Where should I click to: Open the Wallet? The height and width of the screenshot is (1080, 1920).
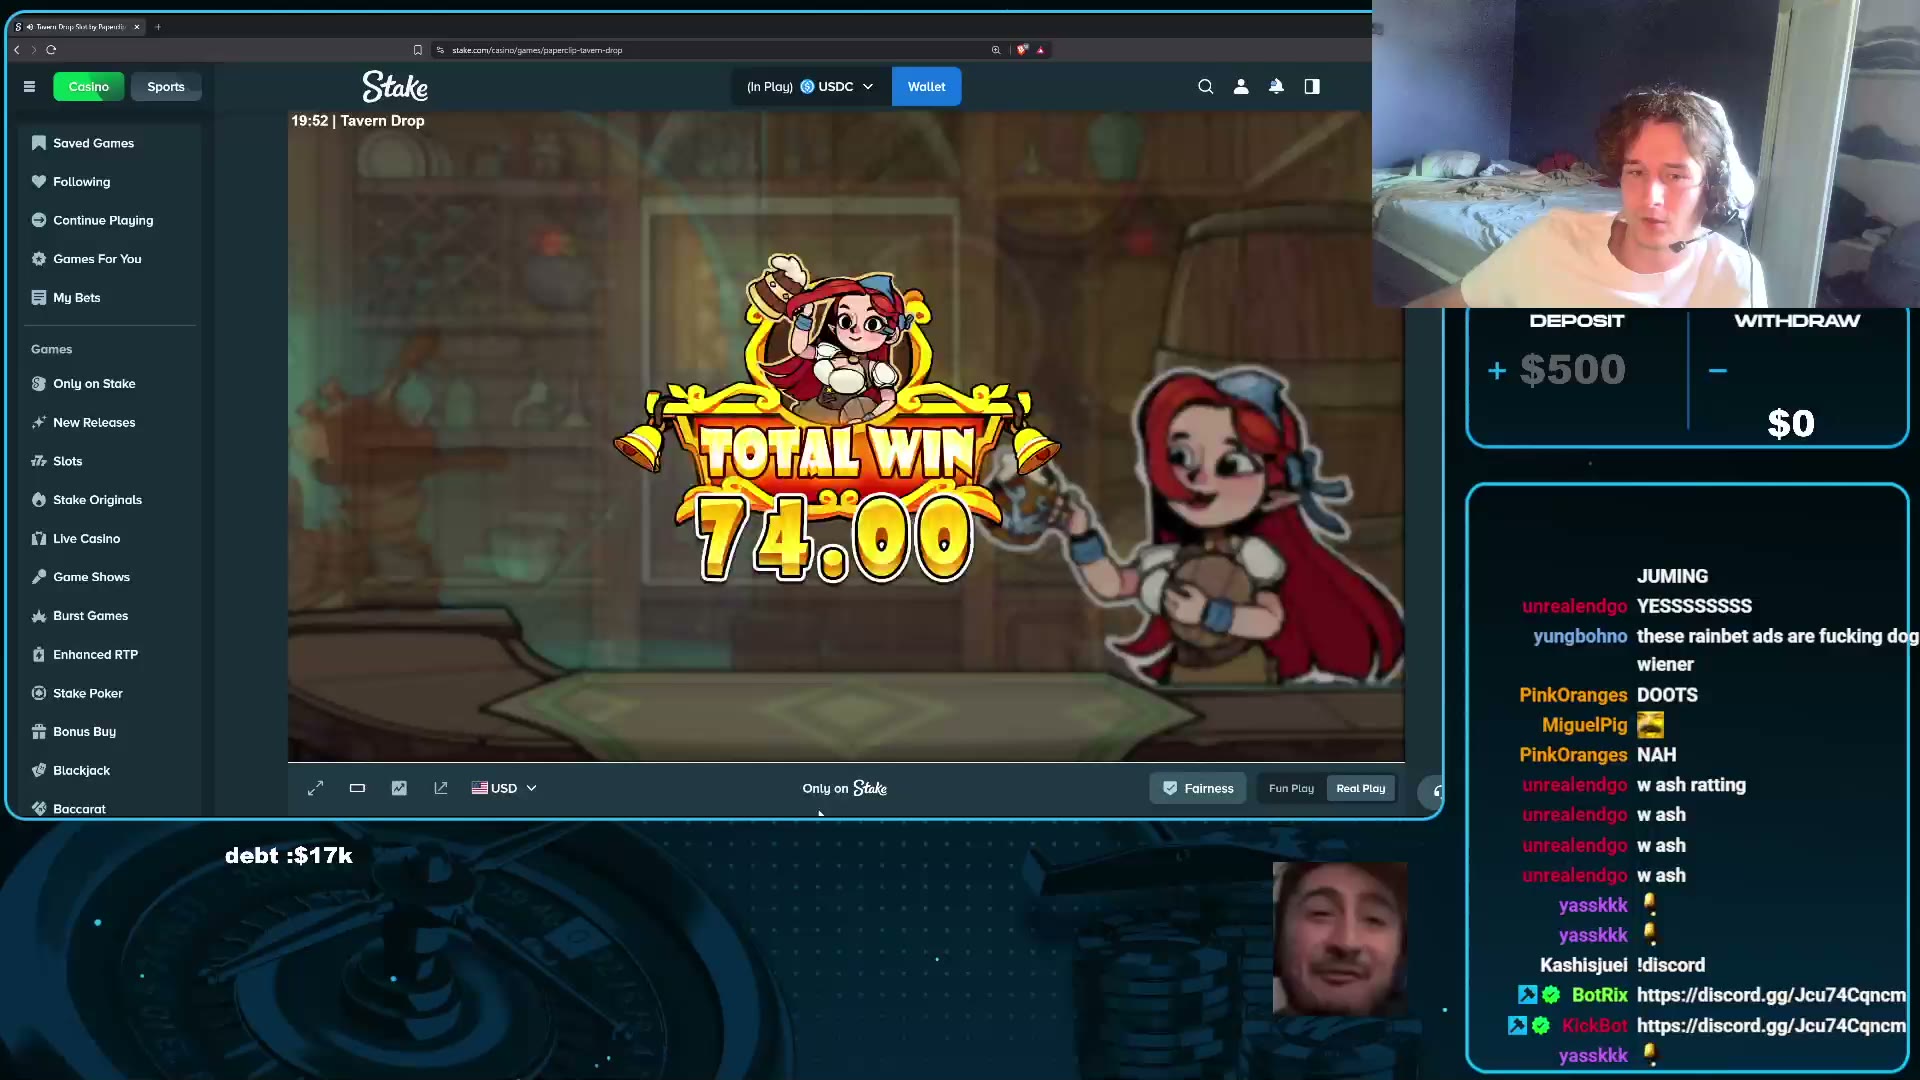[x=926, y=87]
